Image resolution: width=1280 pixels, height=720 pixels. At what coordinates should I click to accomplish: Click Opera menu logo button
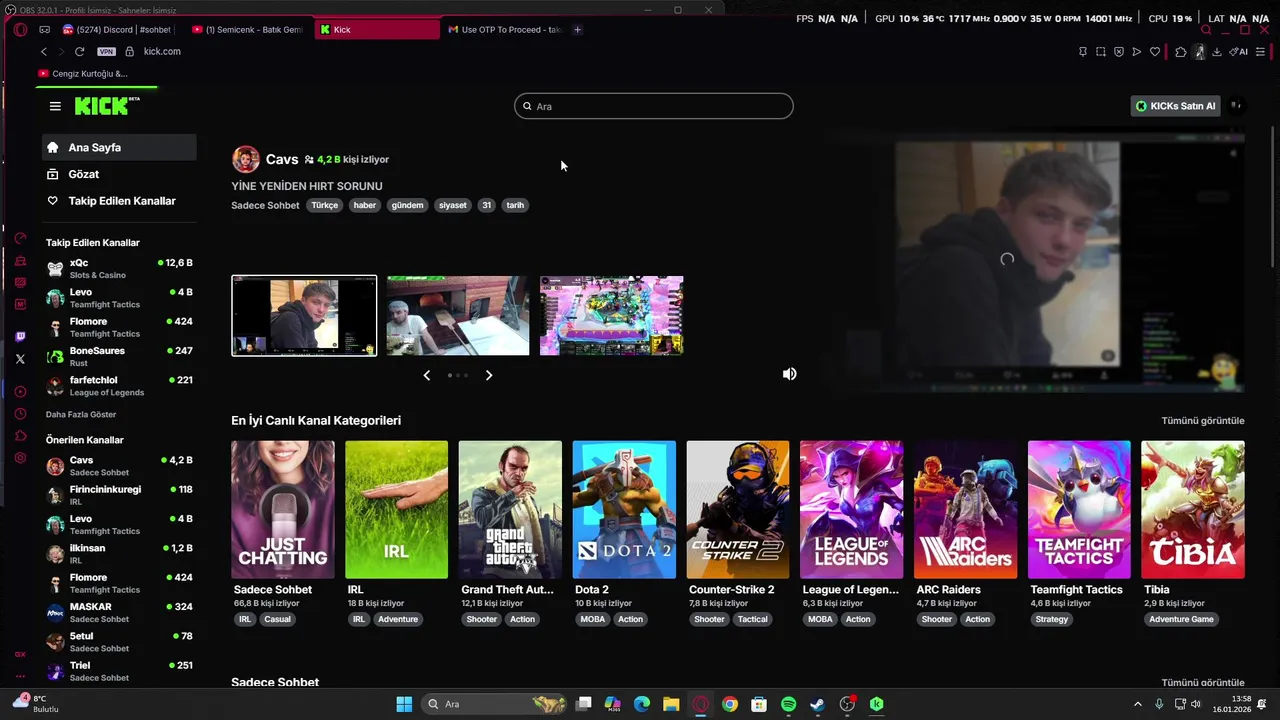coord(20,30)
